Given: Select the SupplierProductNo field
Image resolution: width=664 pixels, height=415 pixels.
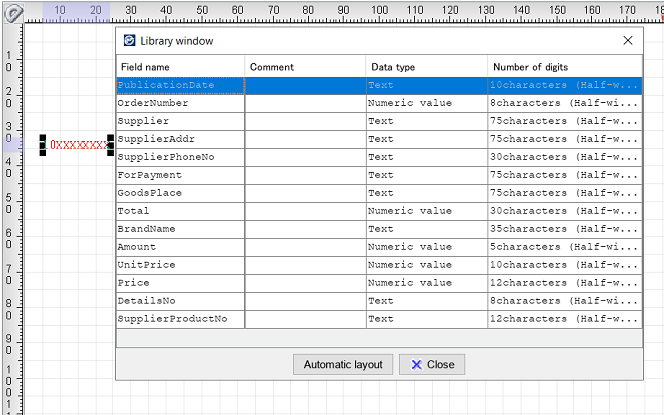Looking at the screenshot, I should 180,319.
